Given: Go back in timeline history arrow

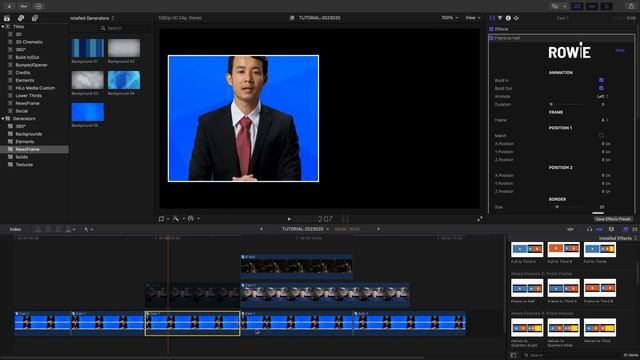Looking at the screenshot, I should tap(262, 229).
